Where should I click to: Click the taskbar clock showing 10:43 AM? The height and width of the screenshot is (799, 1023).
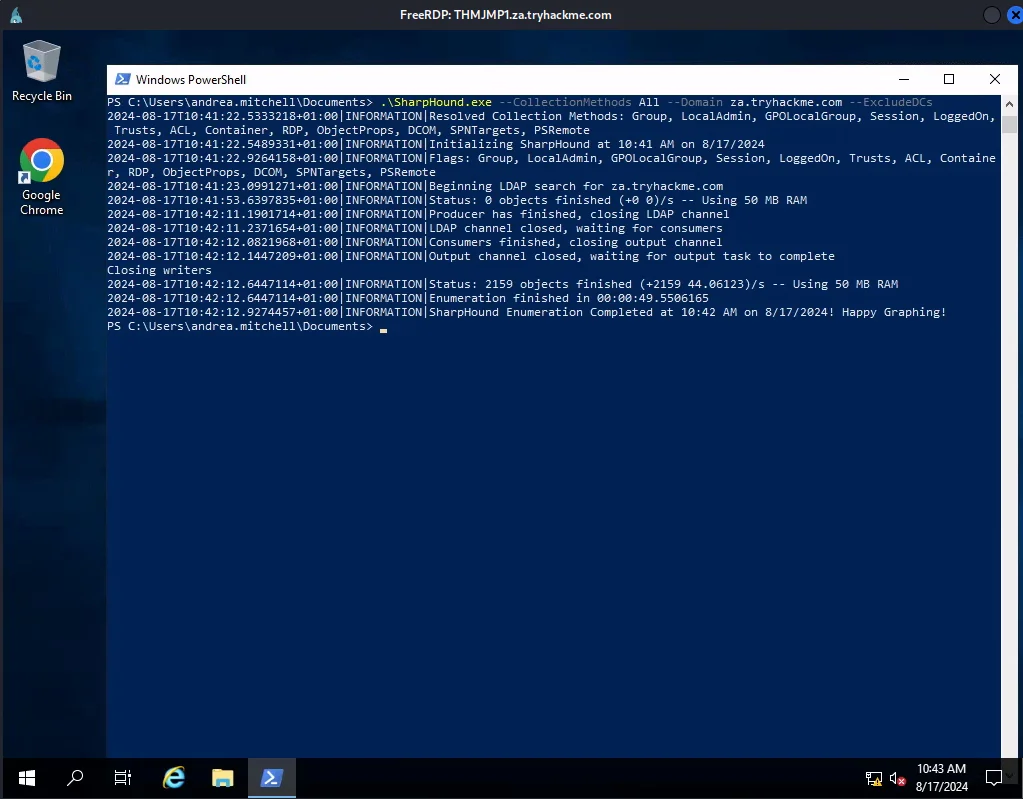(x=941, y=777)
